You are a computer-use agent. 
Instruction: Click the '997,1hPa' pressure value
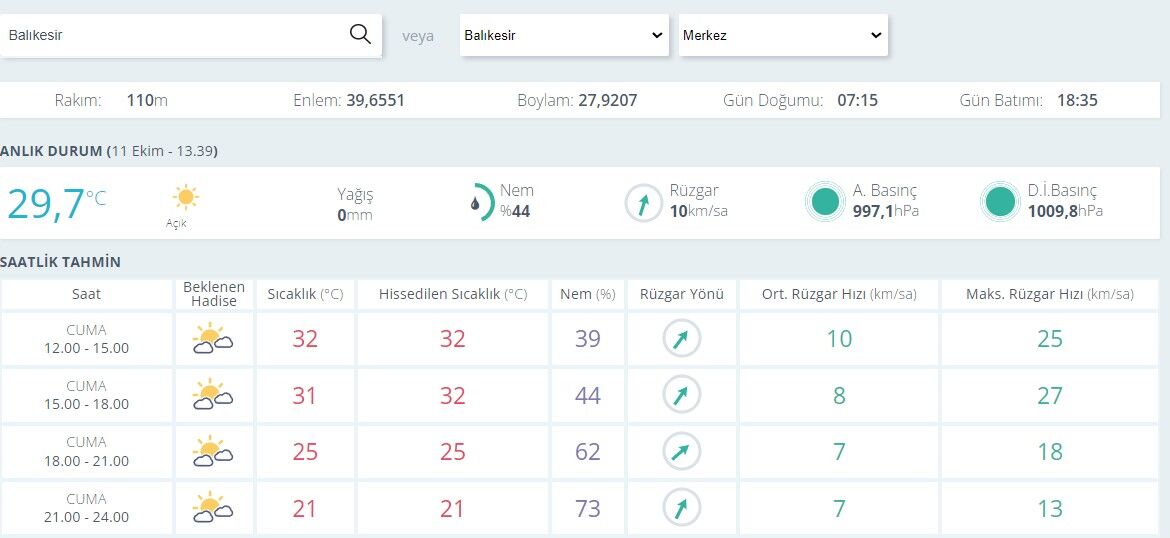[886, 211]
